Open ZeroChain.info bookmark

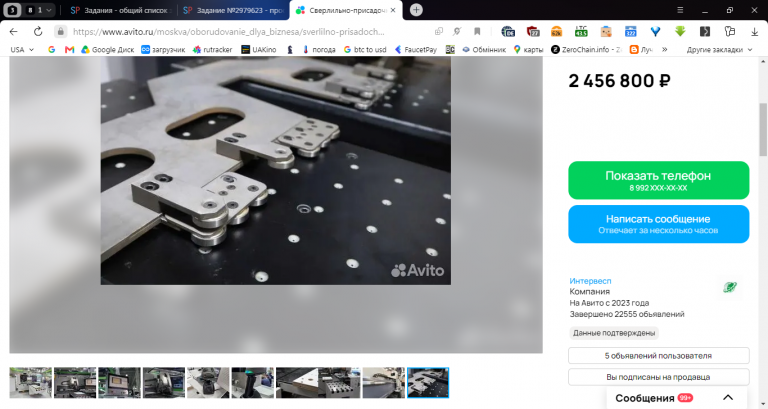pyautogui.click(x=586, y=49)
